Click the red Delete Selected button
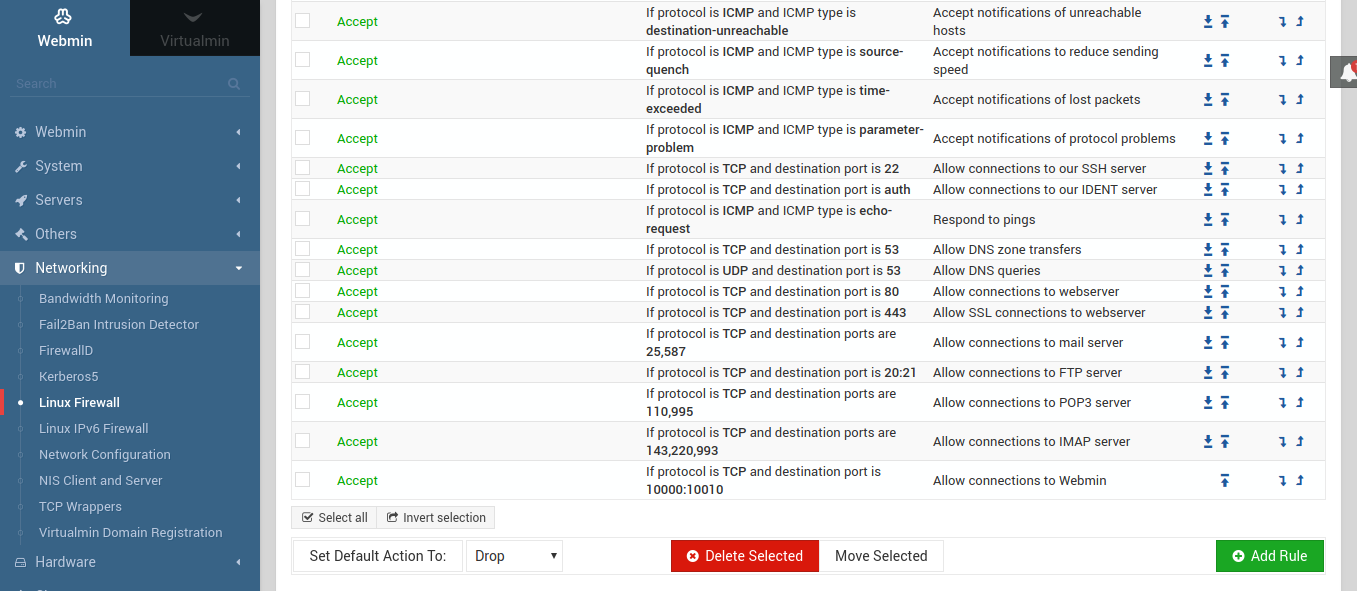This screenshot has height=591, width=1357. coord(745,556)
